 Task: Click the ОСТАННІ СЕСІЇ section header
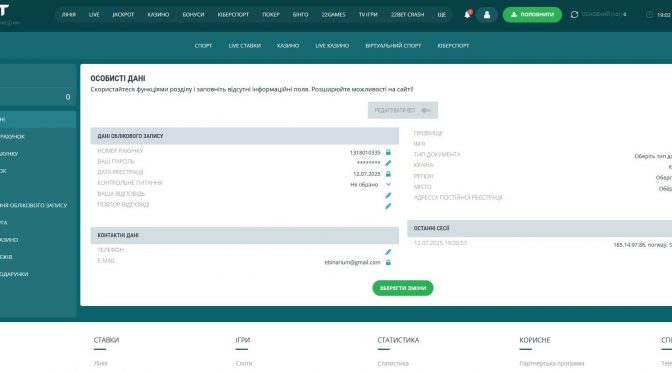tap(540, 228)
